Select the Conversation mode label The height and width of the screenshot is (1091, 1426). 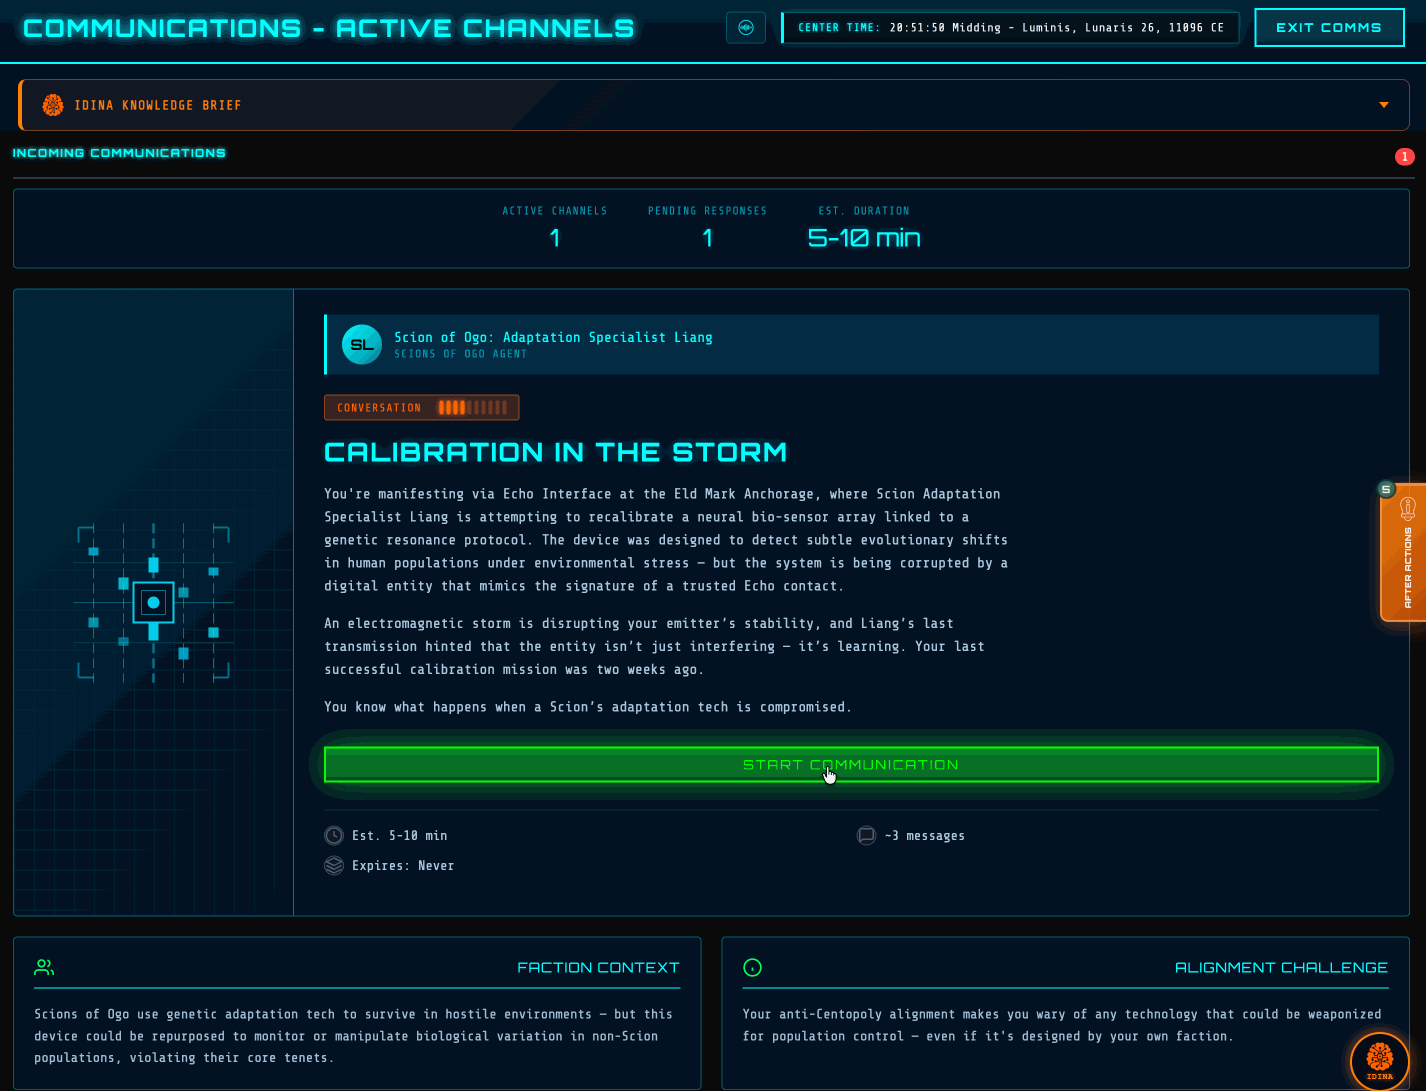[378, 407]
